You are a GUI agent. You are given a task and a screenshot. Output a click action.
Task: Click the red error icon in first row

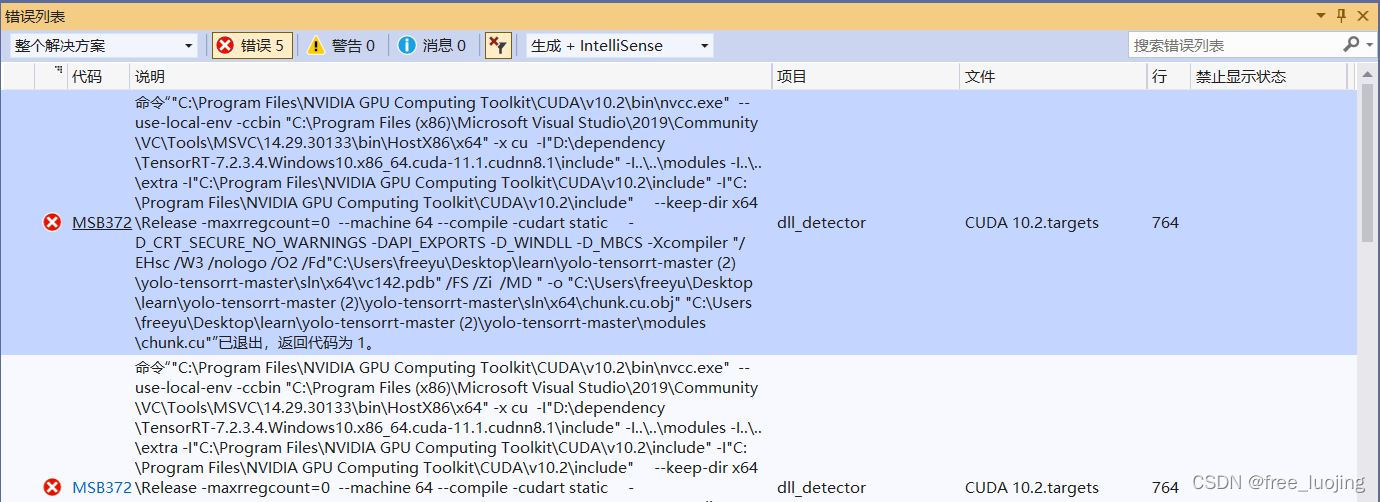click(52, 222)
